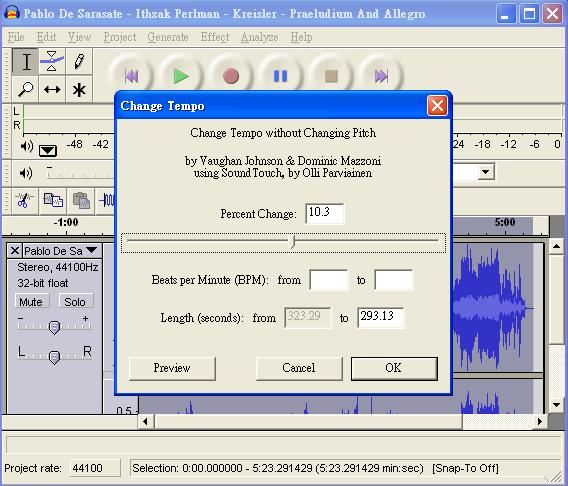Click the blue Pause button
The image size is (568, 486).
tap(280, 76)
